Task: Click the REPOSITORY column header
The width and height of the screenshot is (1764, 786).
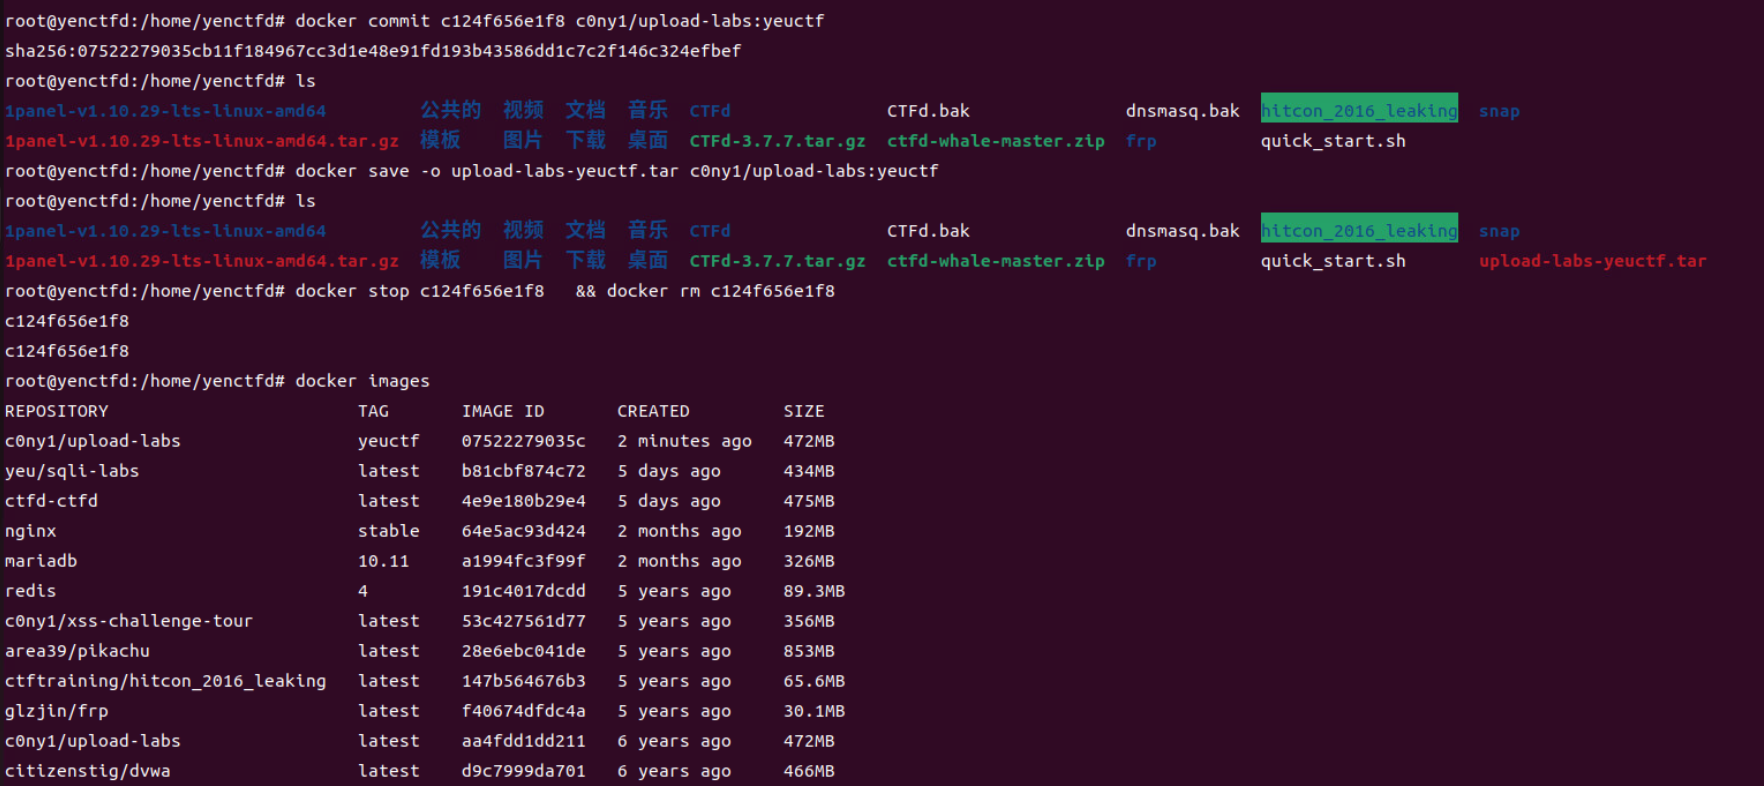Action: (57, 411)
